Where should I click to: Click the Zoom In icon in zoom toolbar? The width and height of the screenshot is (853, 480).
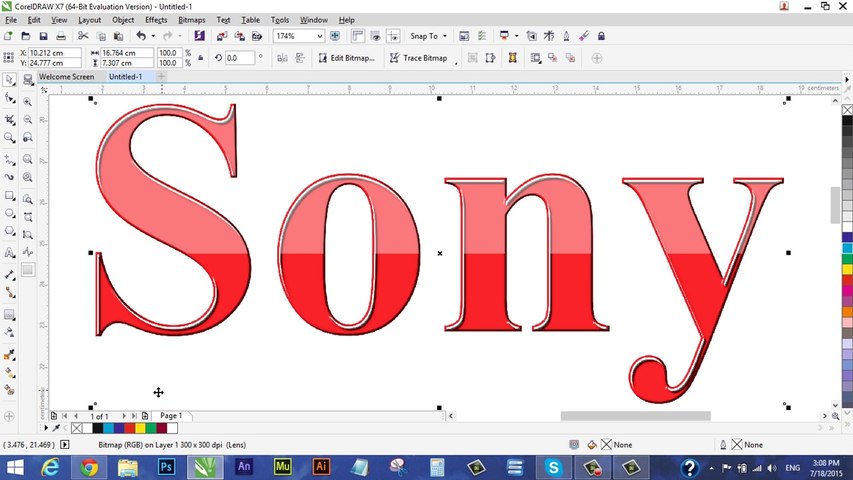point(28,102)
